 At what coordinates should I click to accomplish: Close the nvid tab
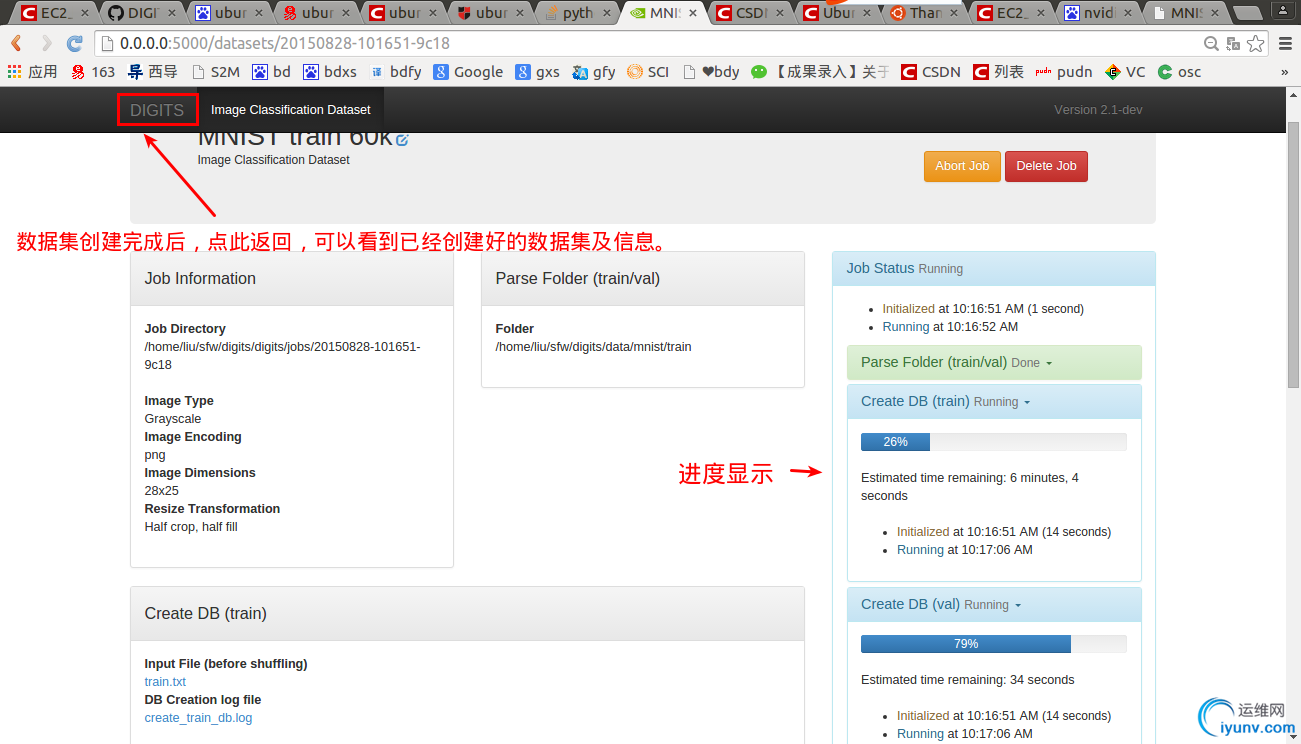pos(1127,13)
